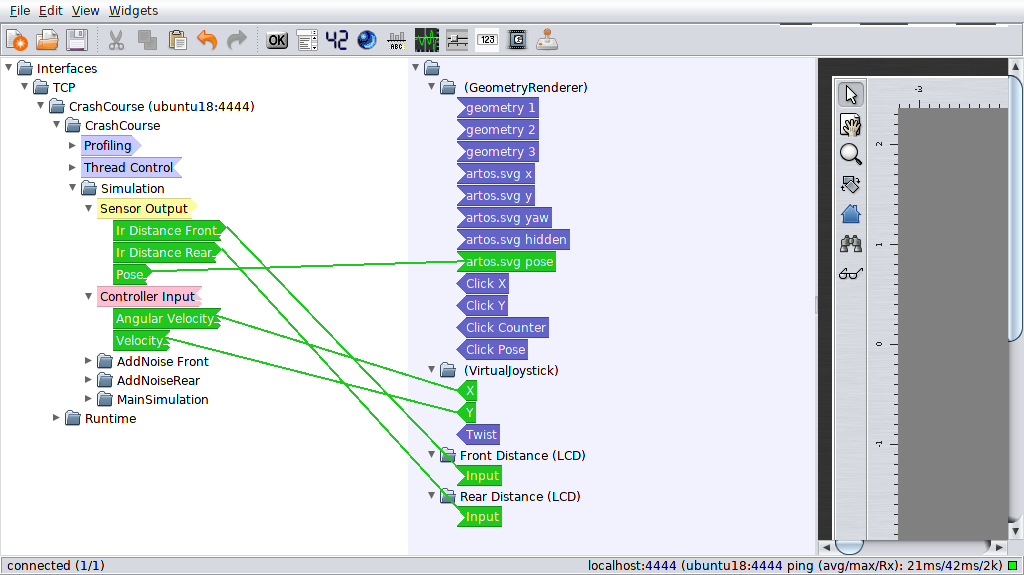Click the vertical scrollbar down arrow

point(1016,531)
